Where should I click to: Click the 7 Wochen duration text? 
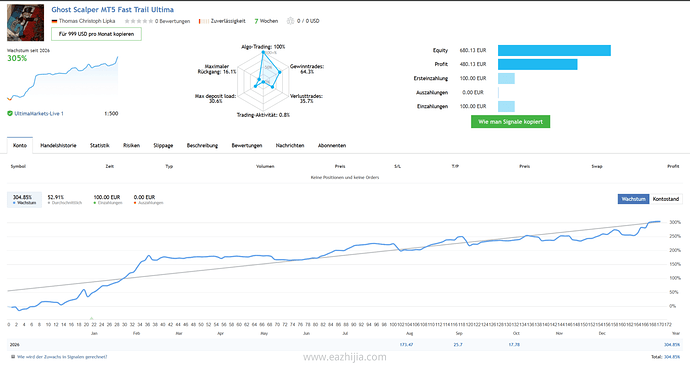[x=266, y=21]
